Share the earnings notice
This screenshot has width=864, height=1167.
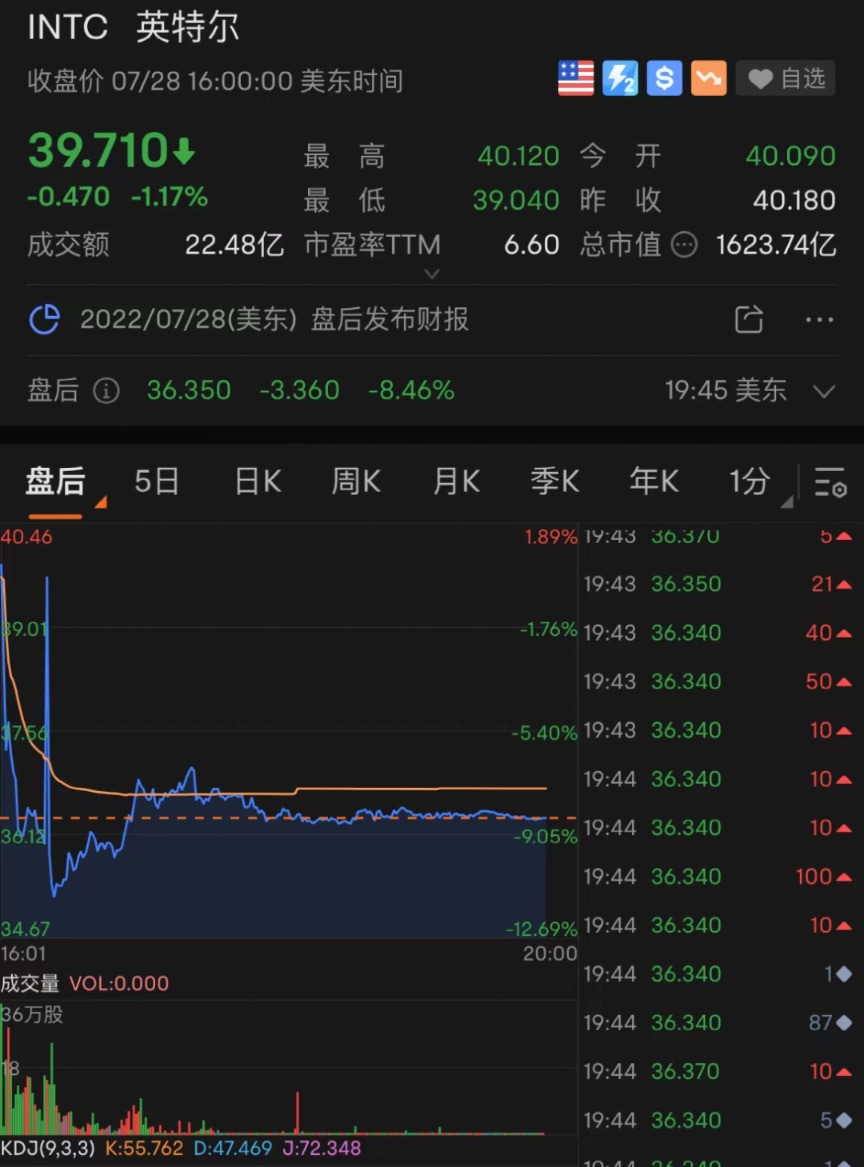point(749,319)
